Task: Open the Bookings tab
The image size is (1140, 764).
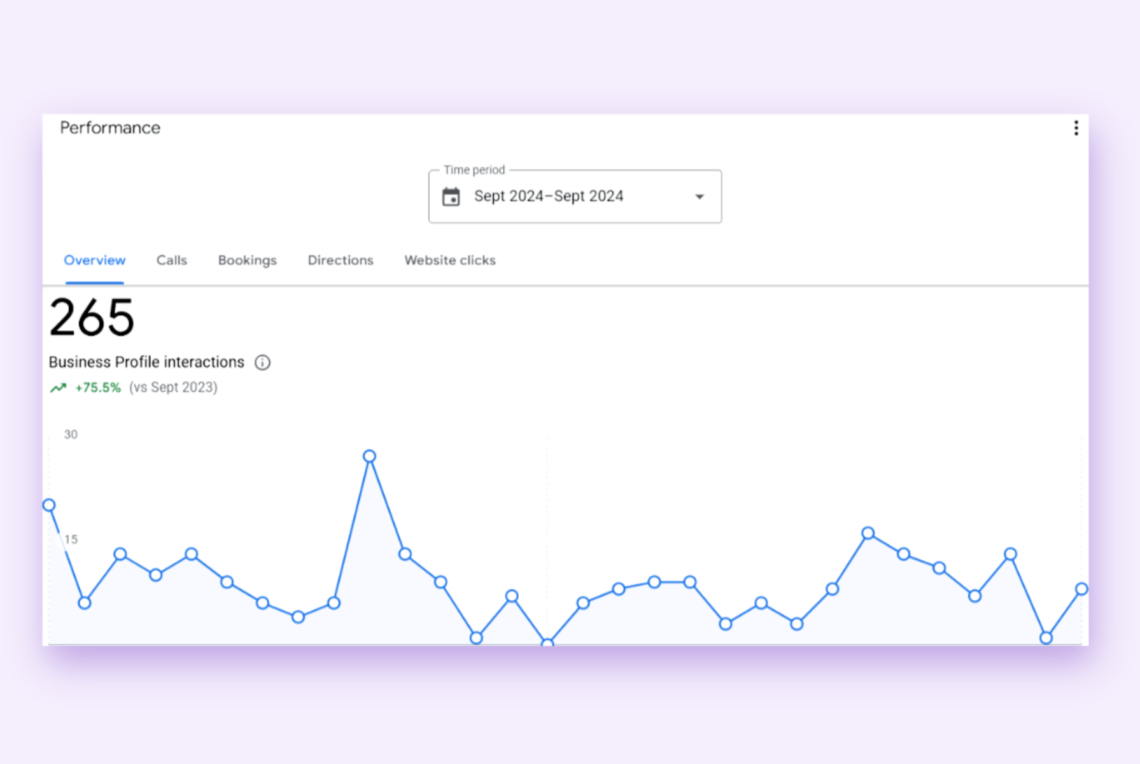Action: [x=247, y=260]
